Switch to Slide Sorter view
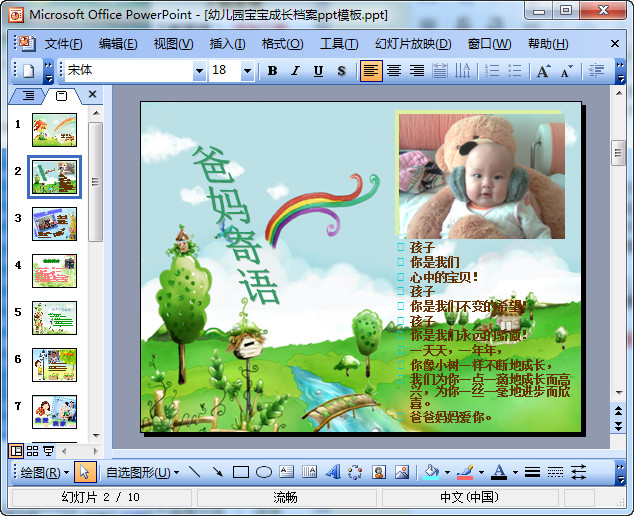 coord(32,451)
